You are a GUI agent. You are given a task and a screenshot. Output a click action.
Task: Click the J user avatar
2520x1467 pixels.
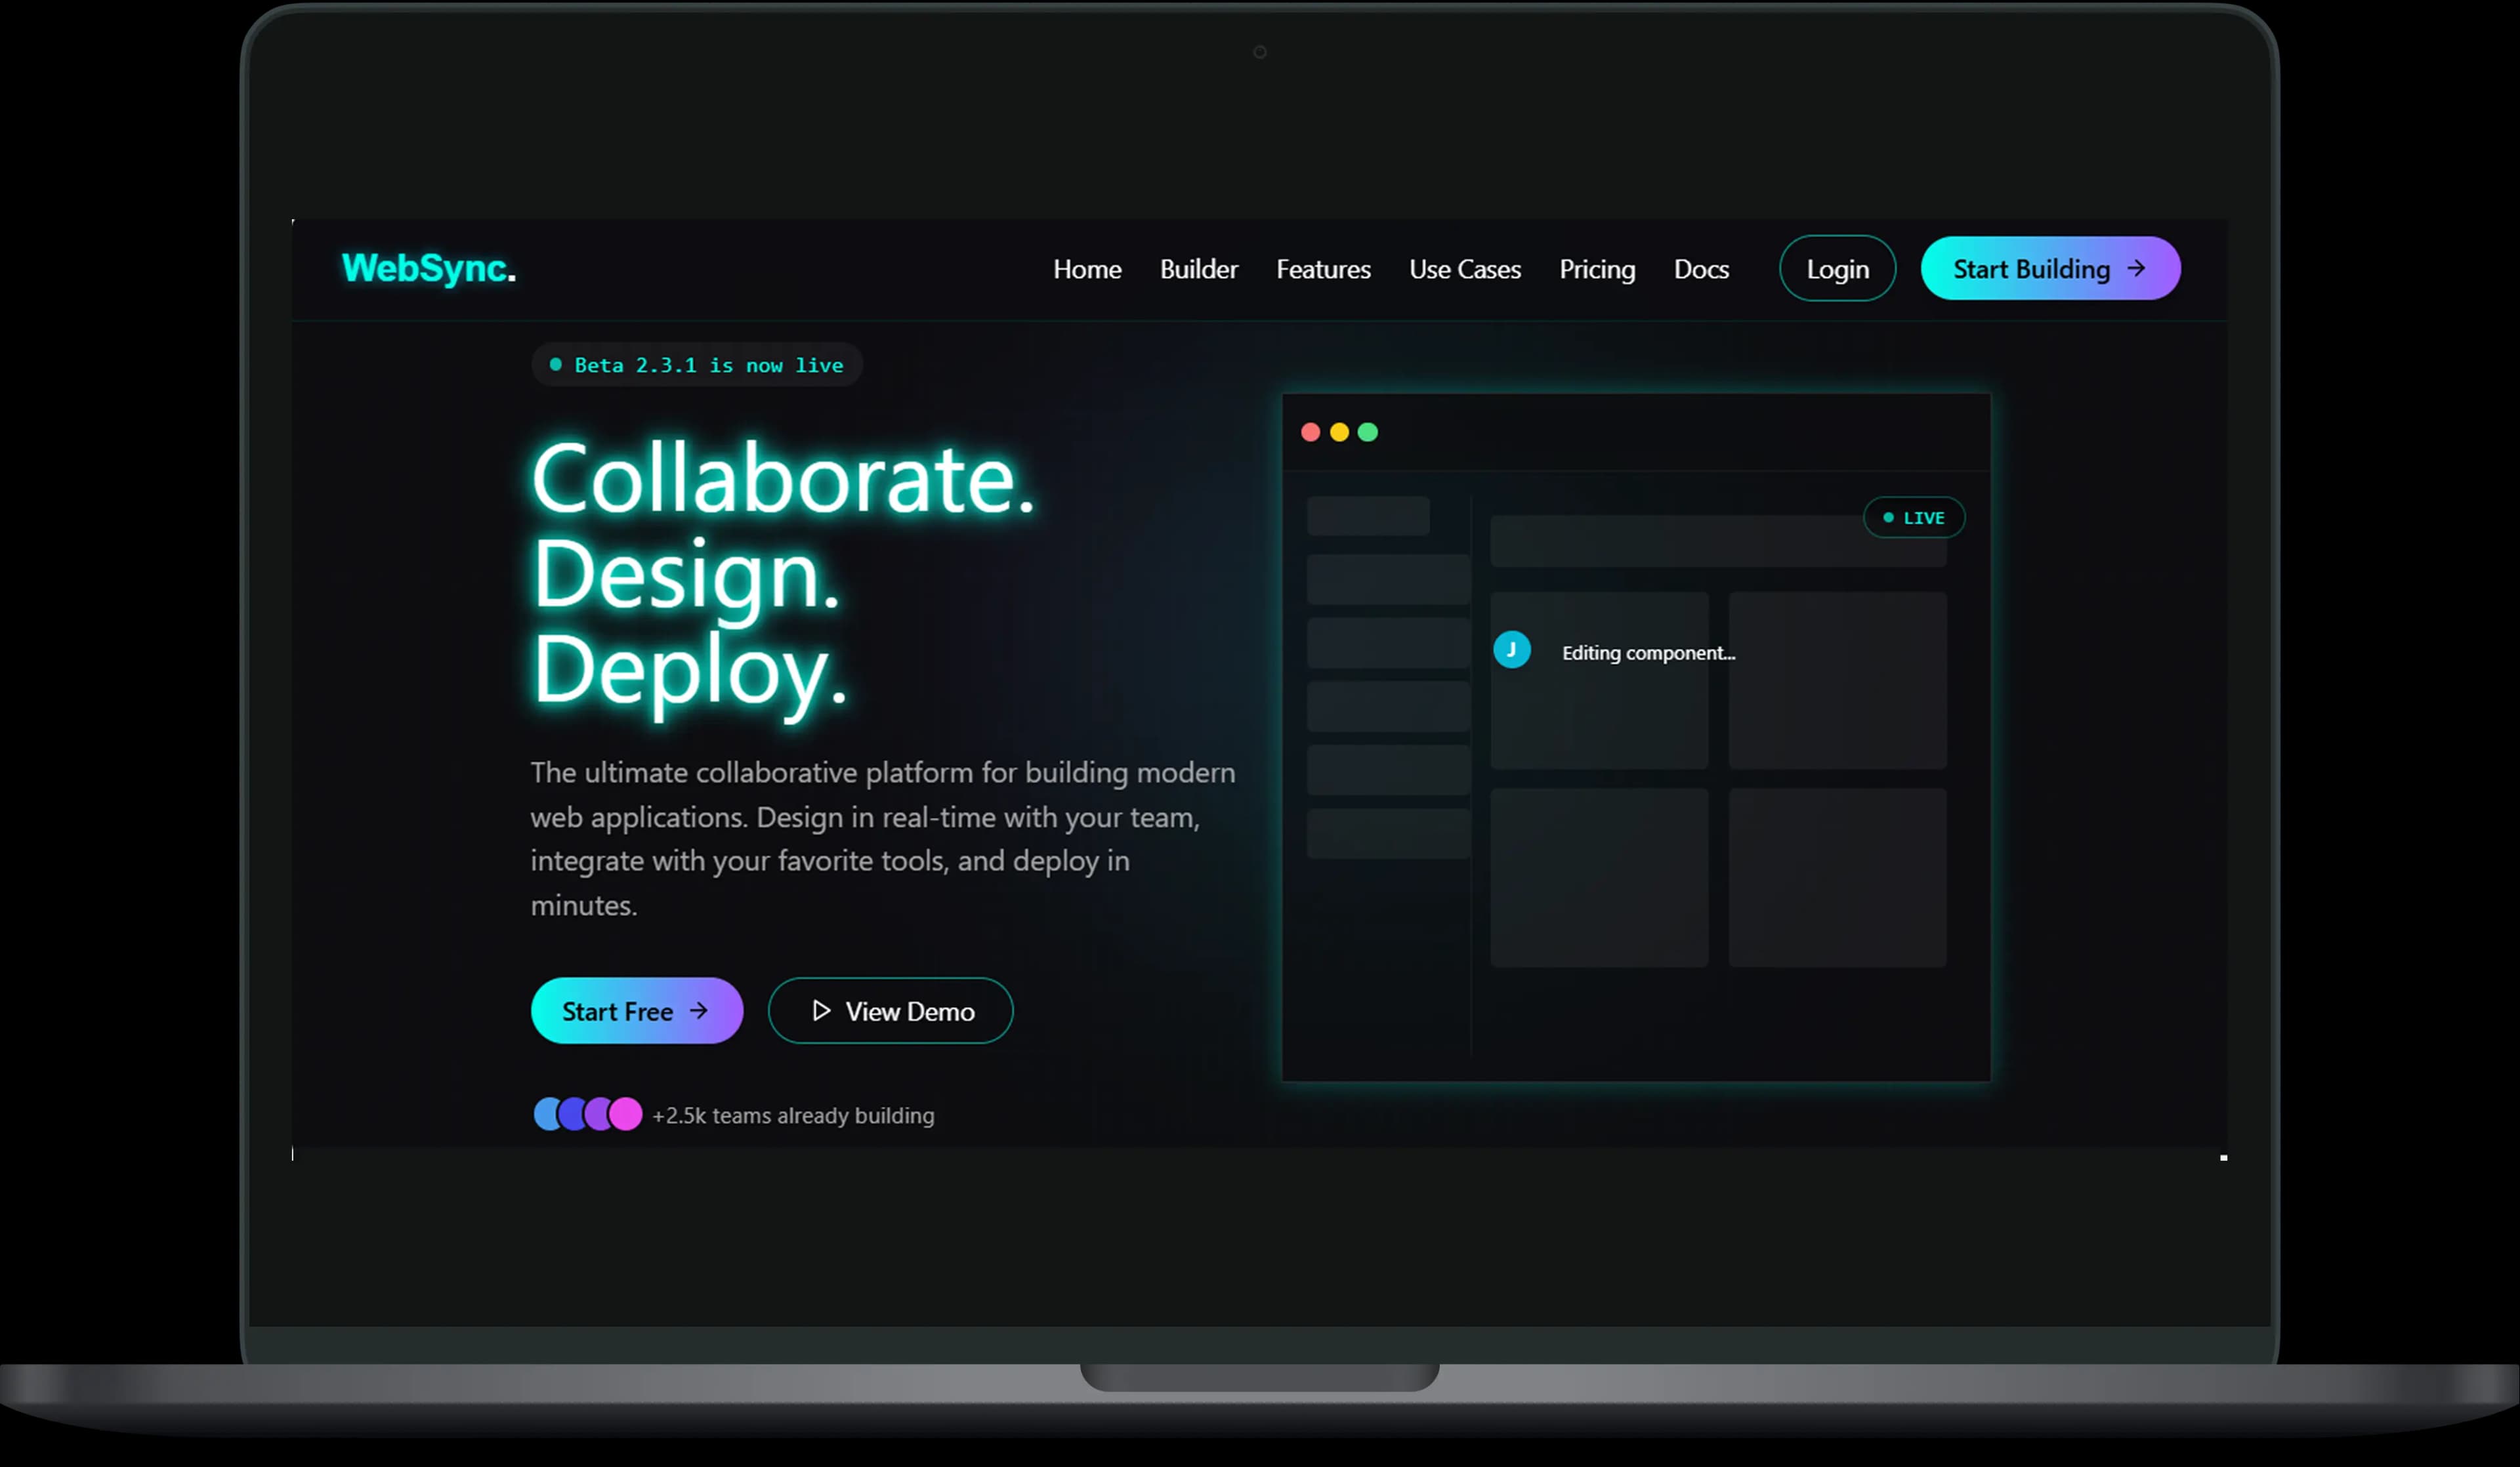click(1512, 650)
